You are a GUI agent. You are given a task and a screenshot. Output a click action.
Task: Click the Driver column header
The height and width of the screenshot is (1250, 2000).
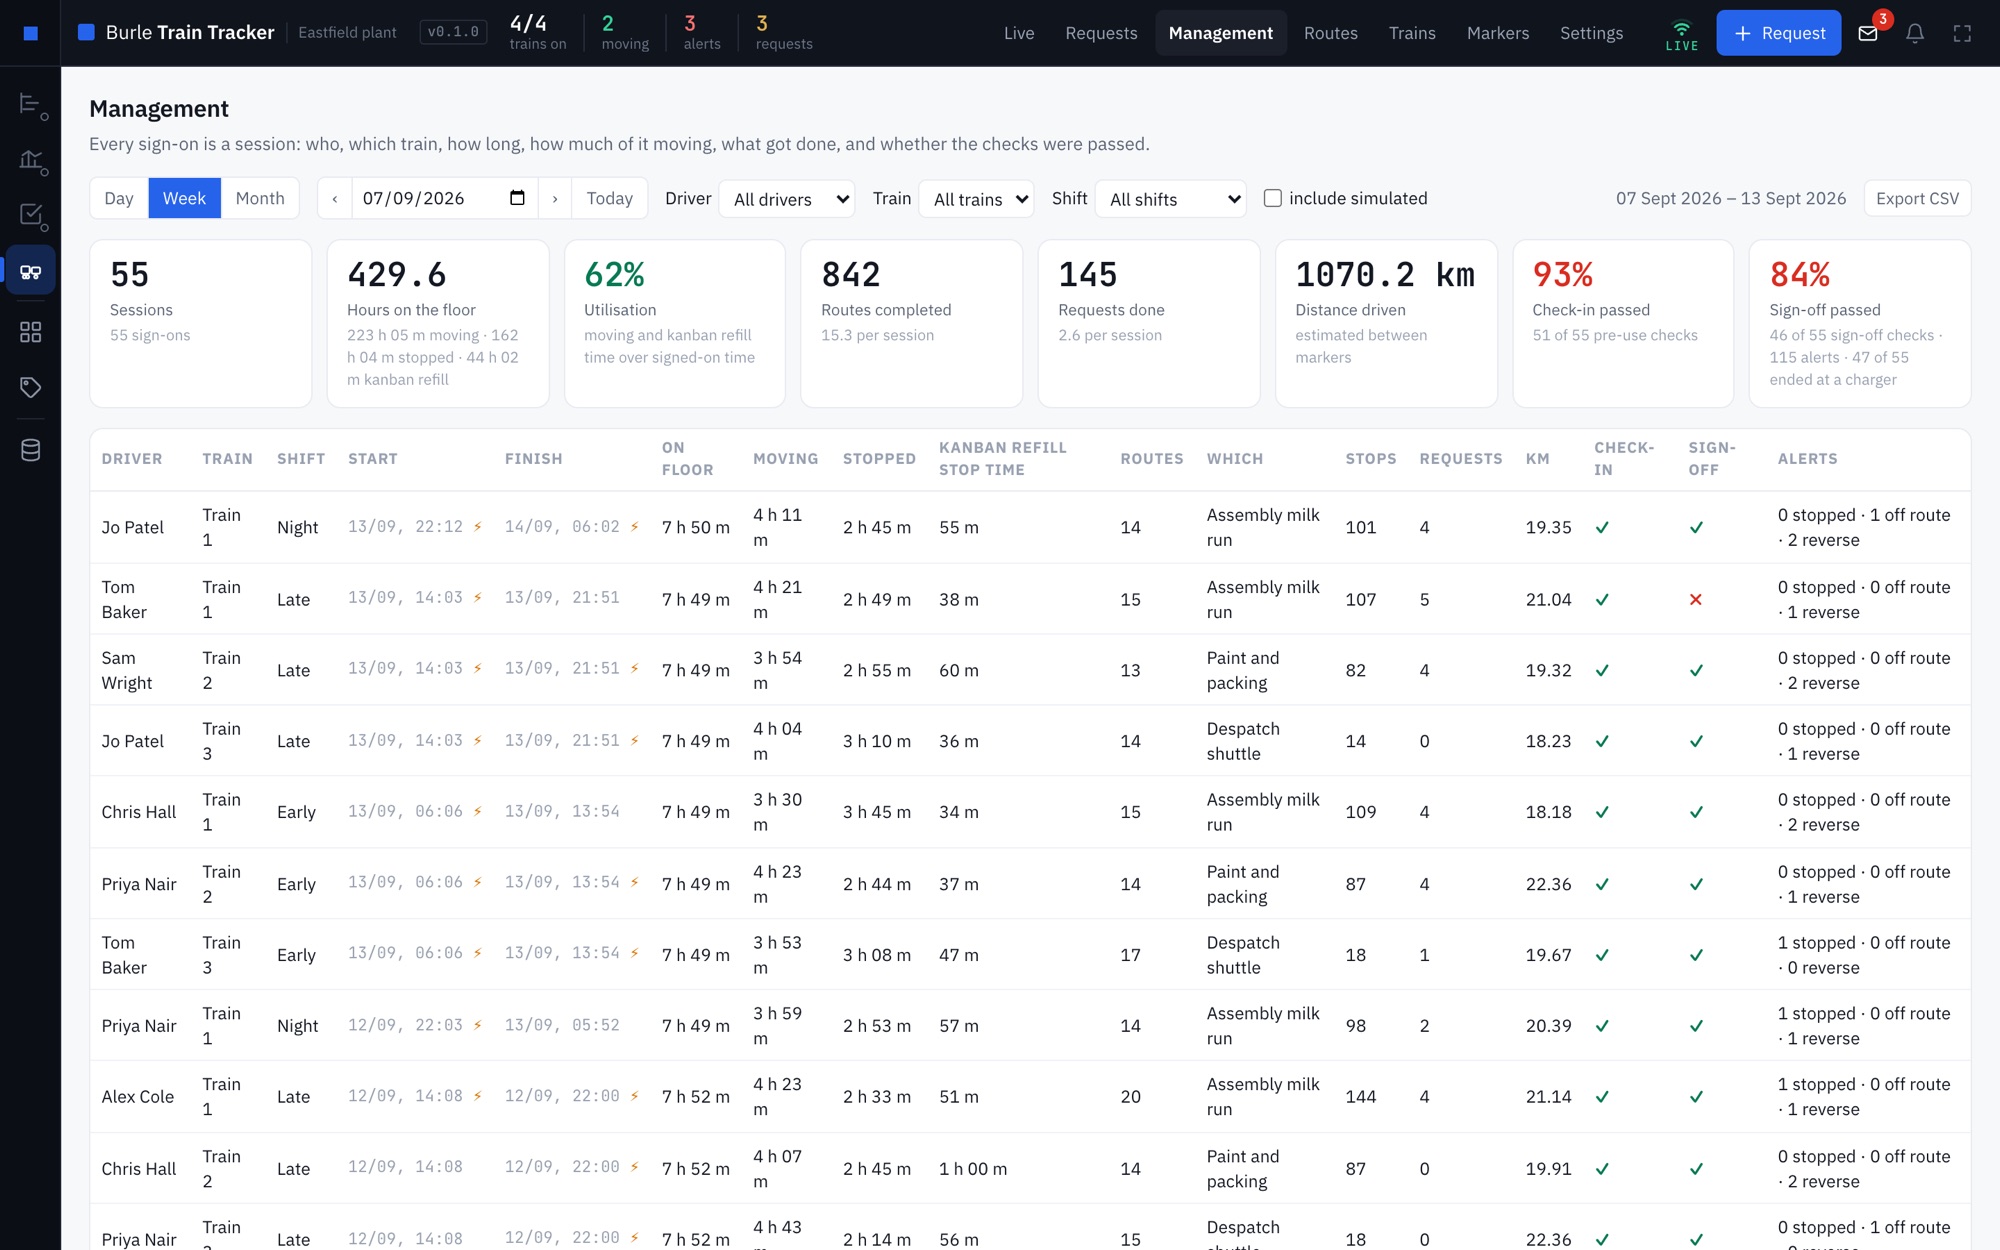[132, 459]
